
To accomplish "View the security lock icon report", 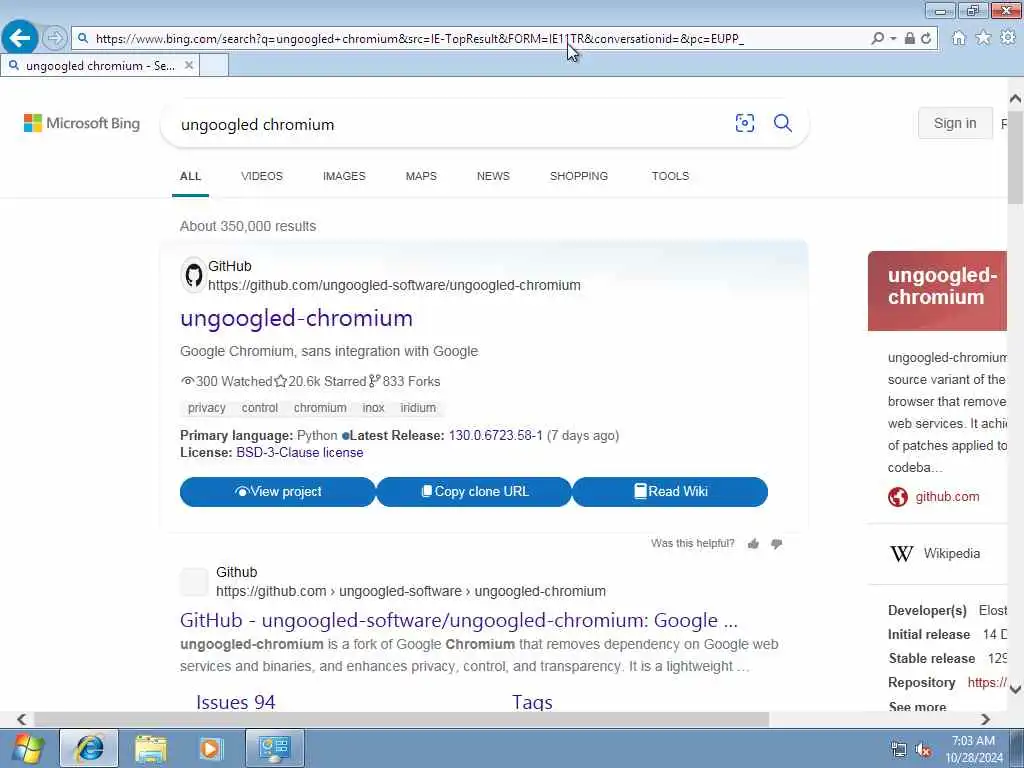I will click(909, 39).
